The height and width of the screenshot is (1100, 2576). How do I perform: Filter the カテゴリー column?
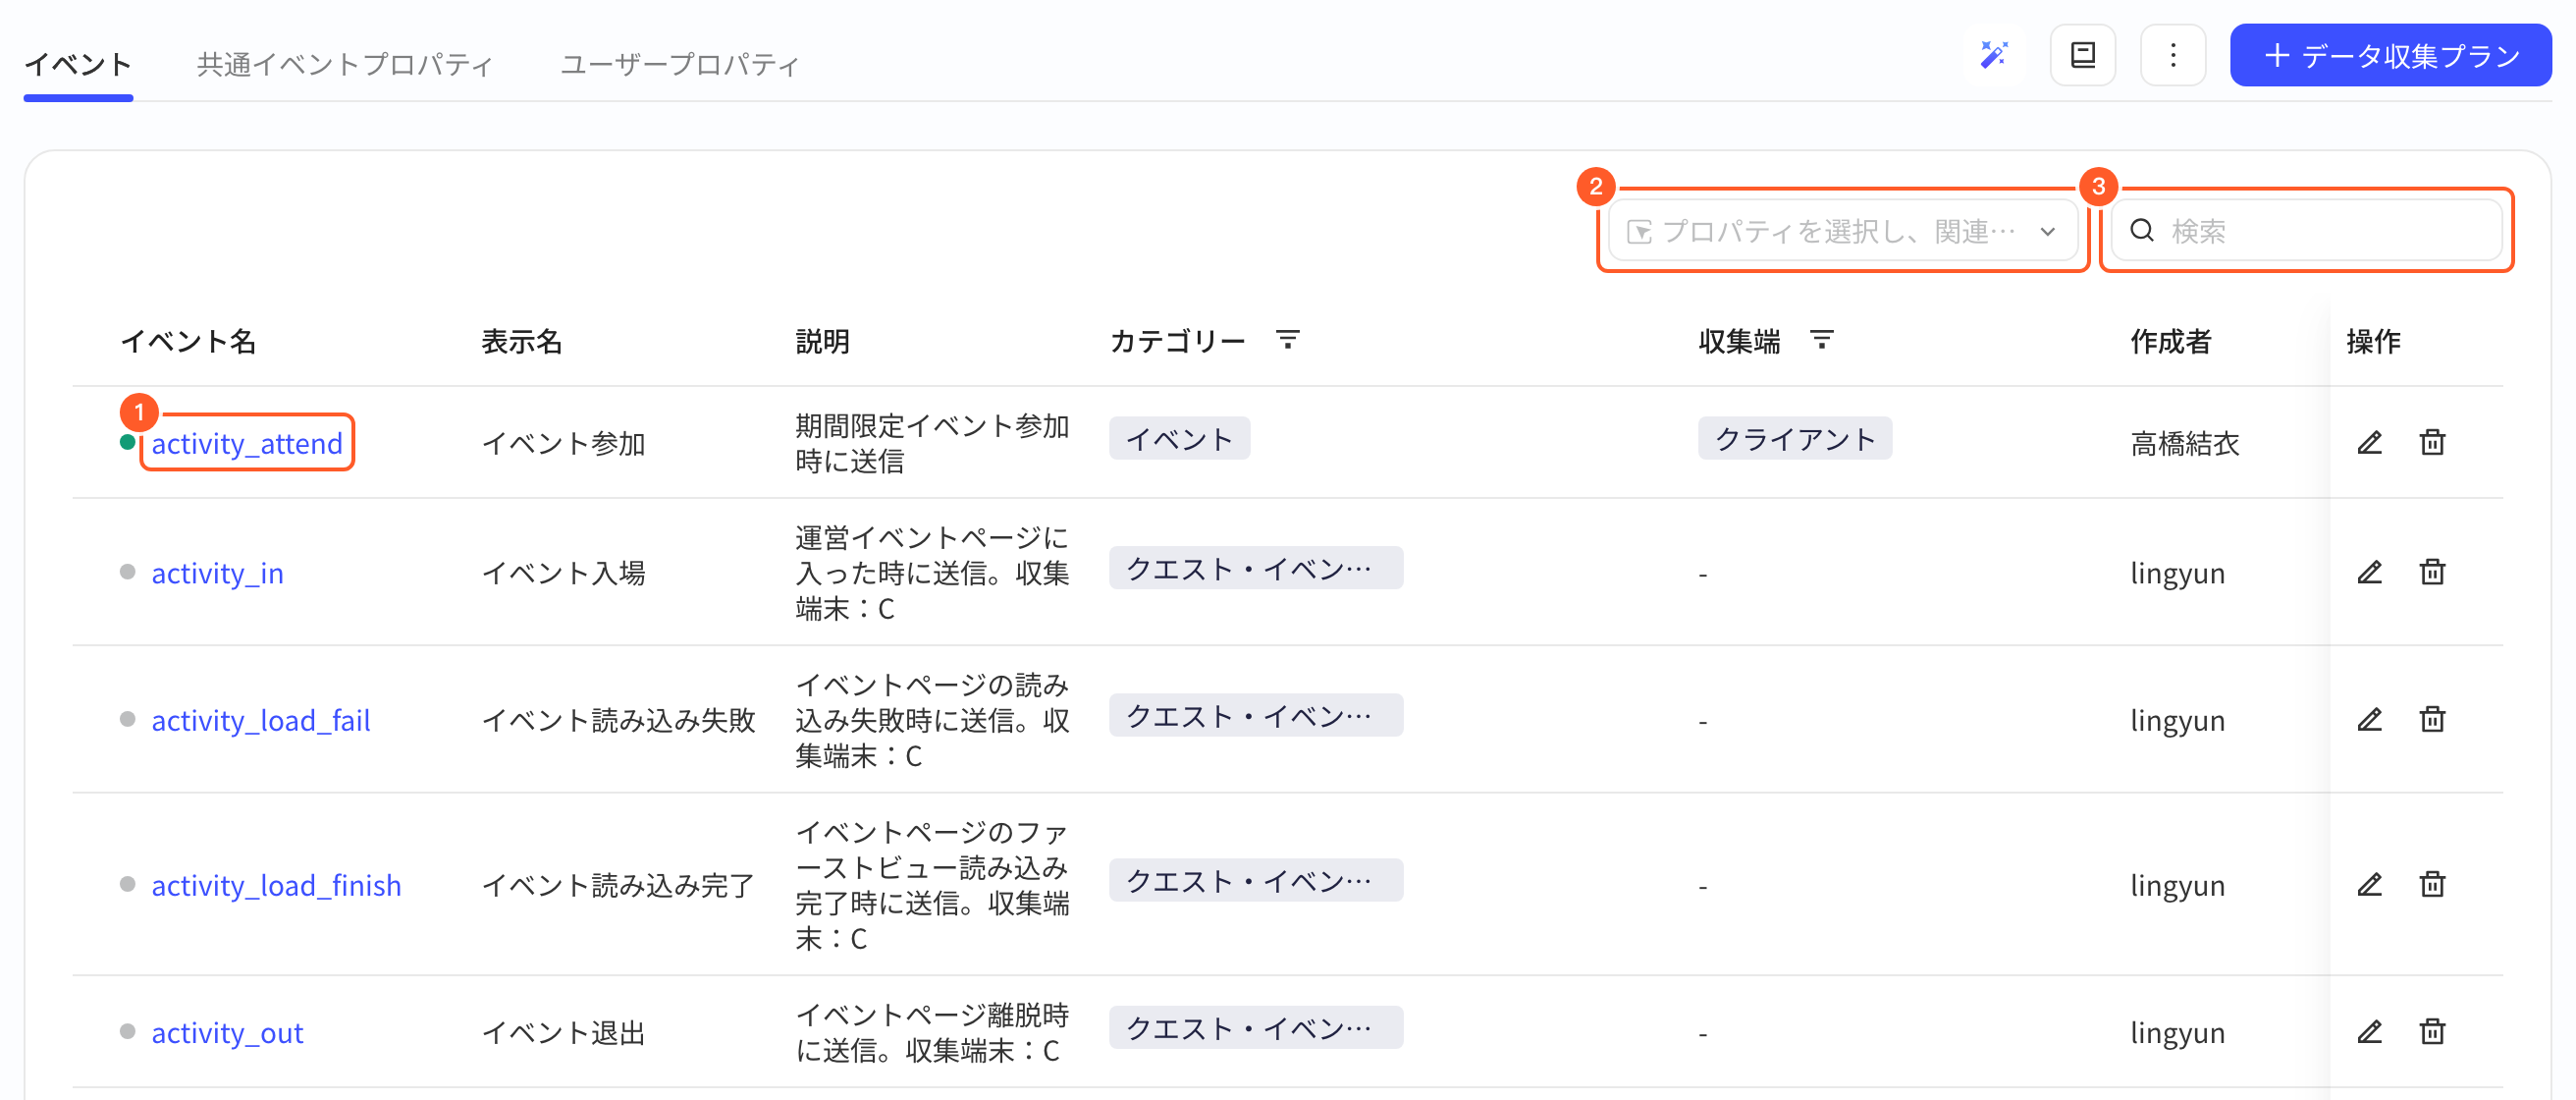coord(1288,340)
